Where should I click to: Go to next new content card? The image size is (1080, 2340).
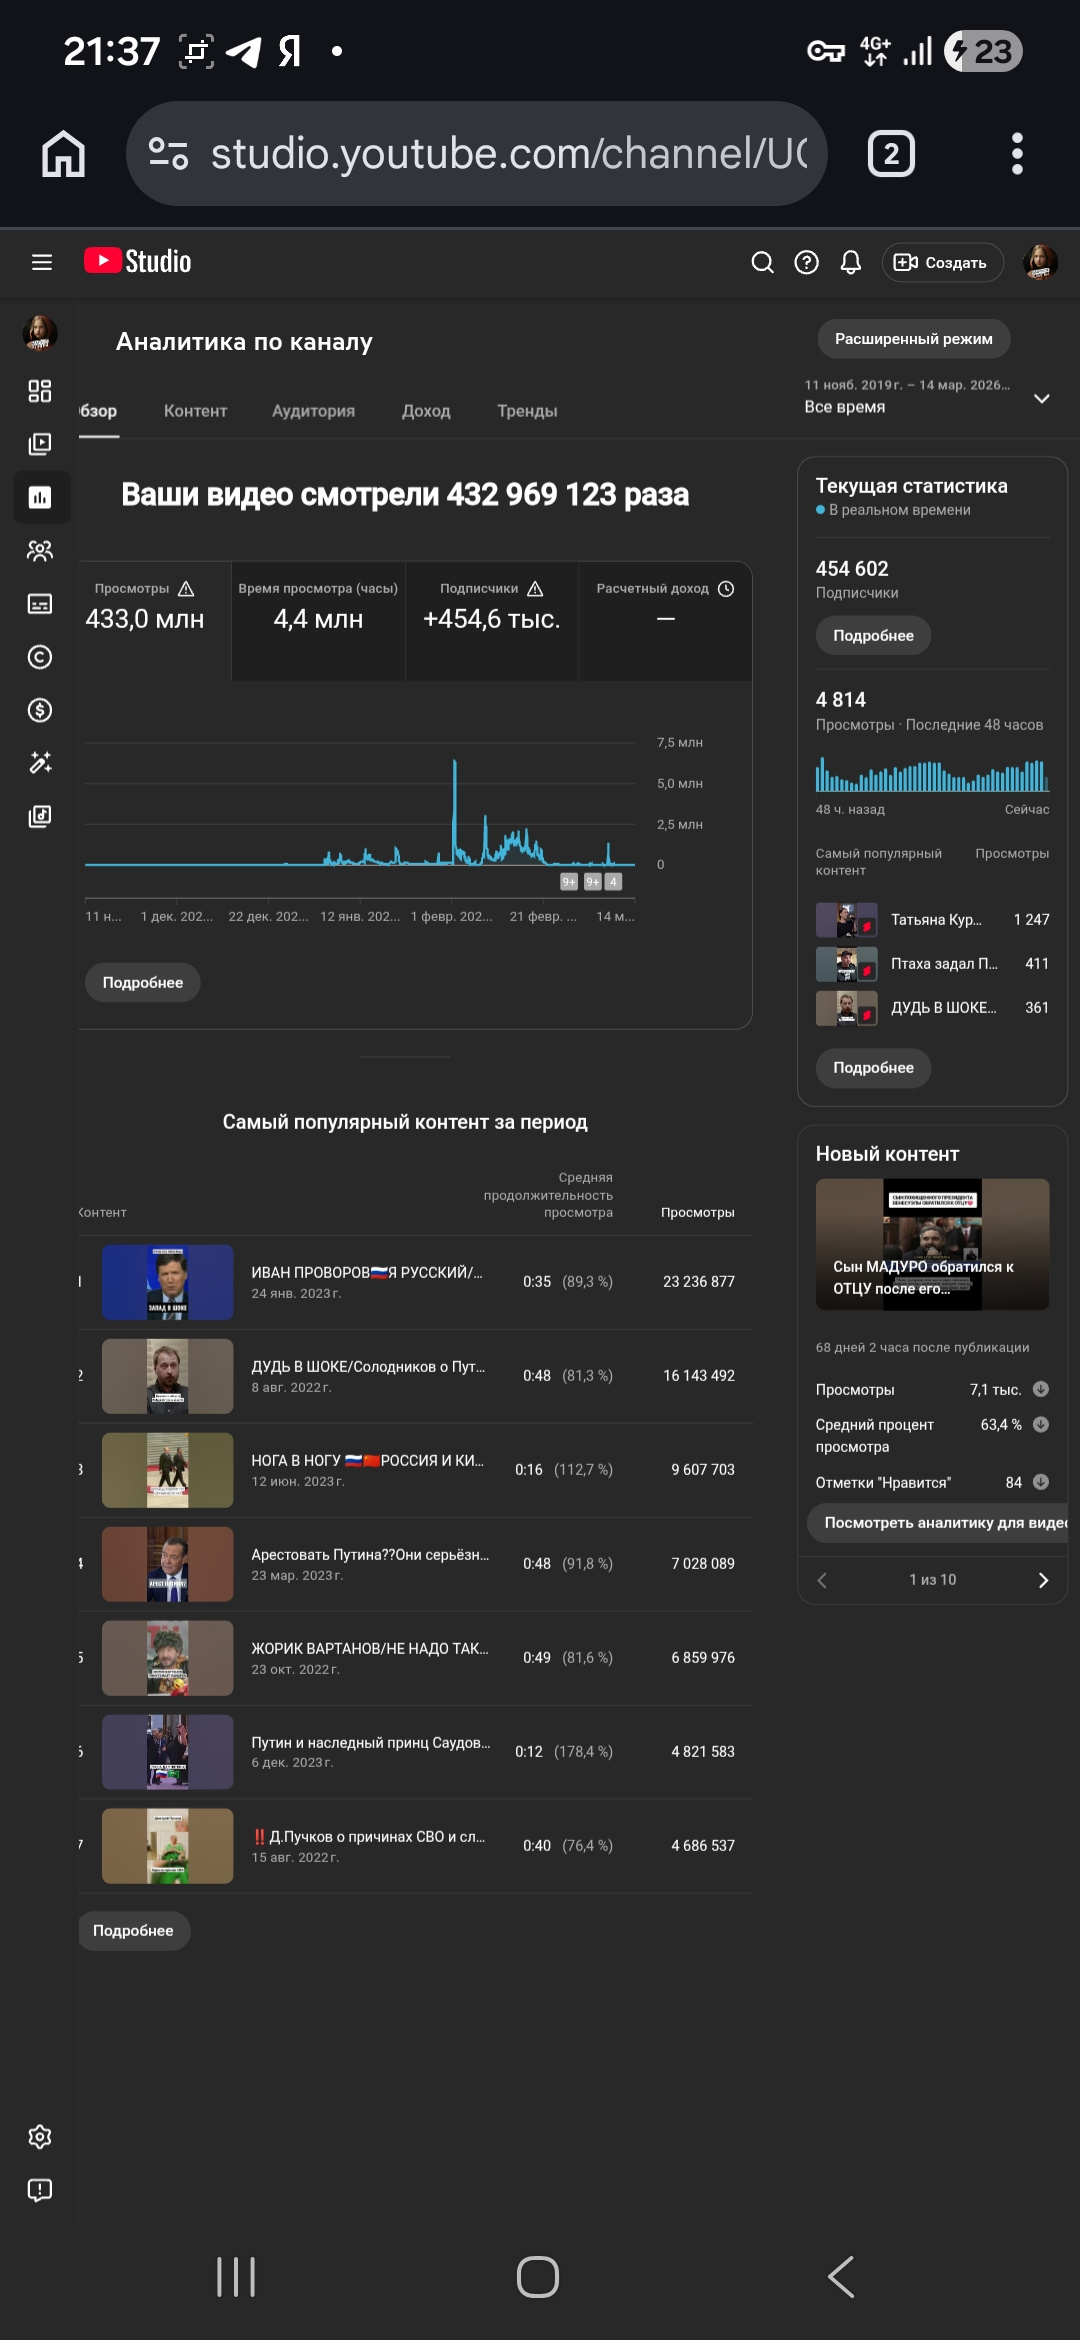click(x=1043, y=1580)
